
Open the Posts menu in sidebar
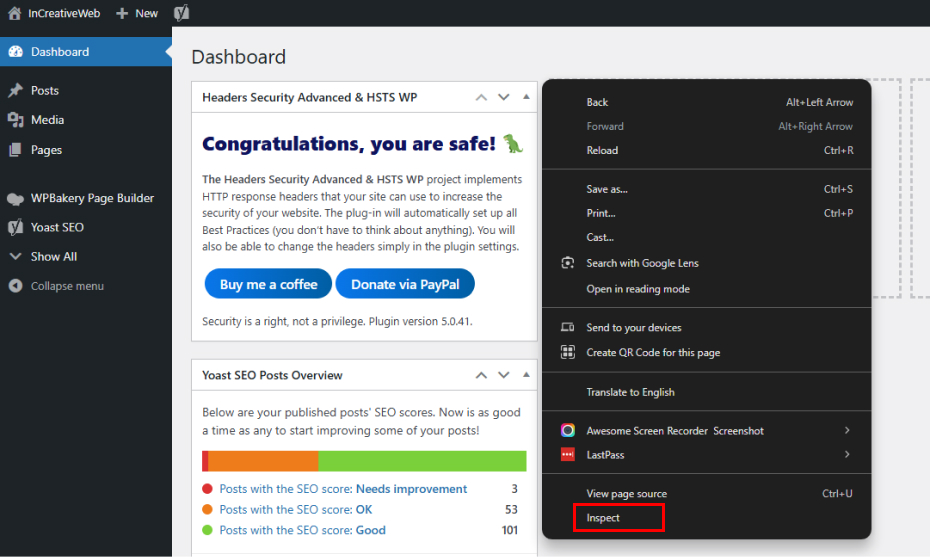(44, 90)
